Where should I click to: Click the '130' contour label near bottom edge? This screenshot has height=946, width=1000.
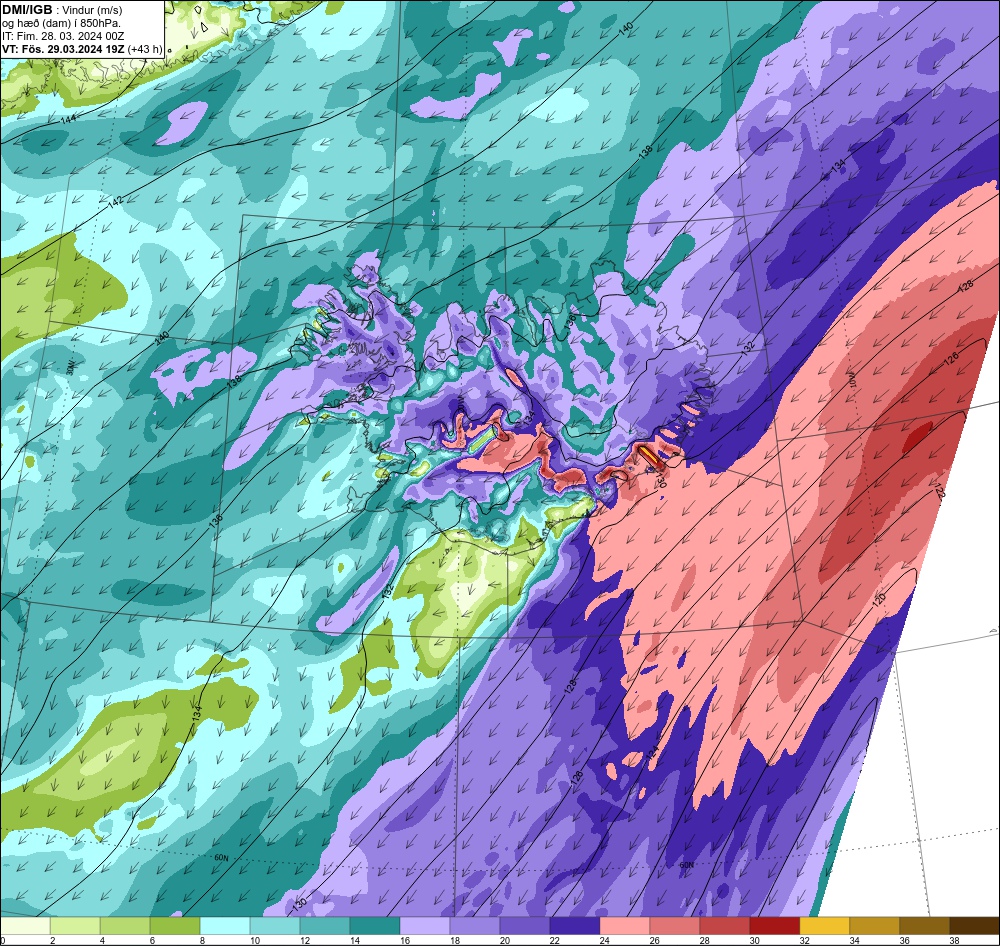tap(300, 904)
